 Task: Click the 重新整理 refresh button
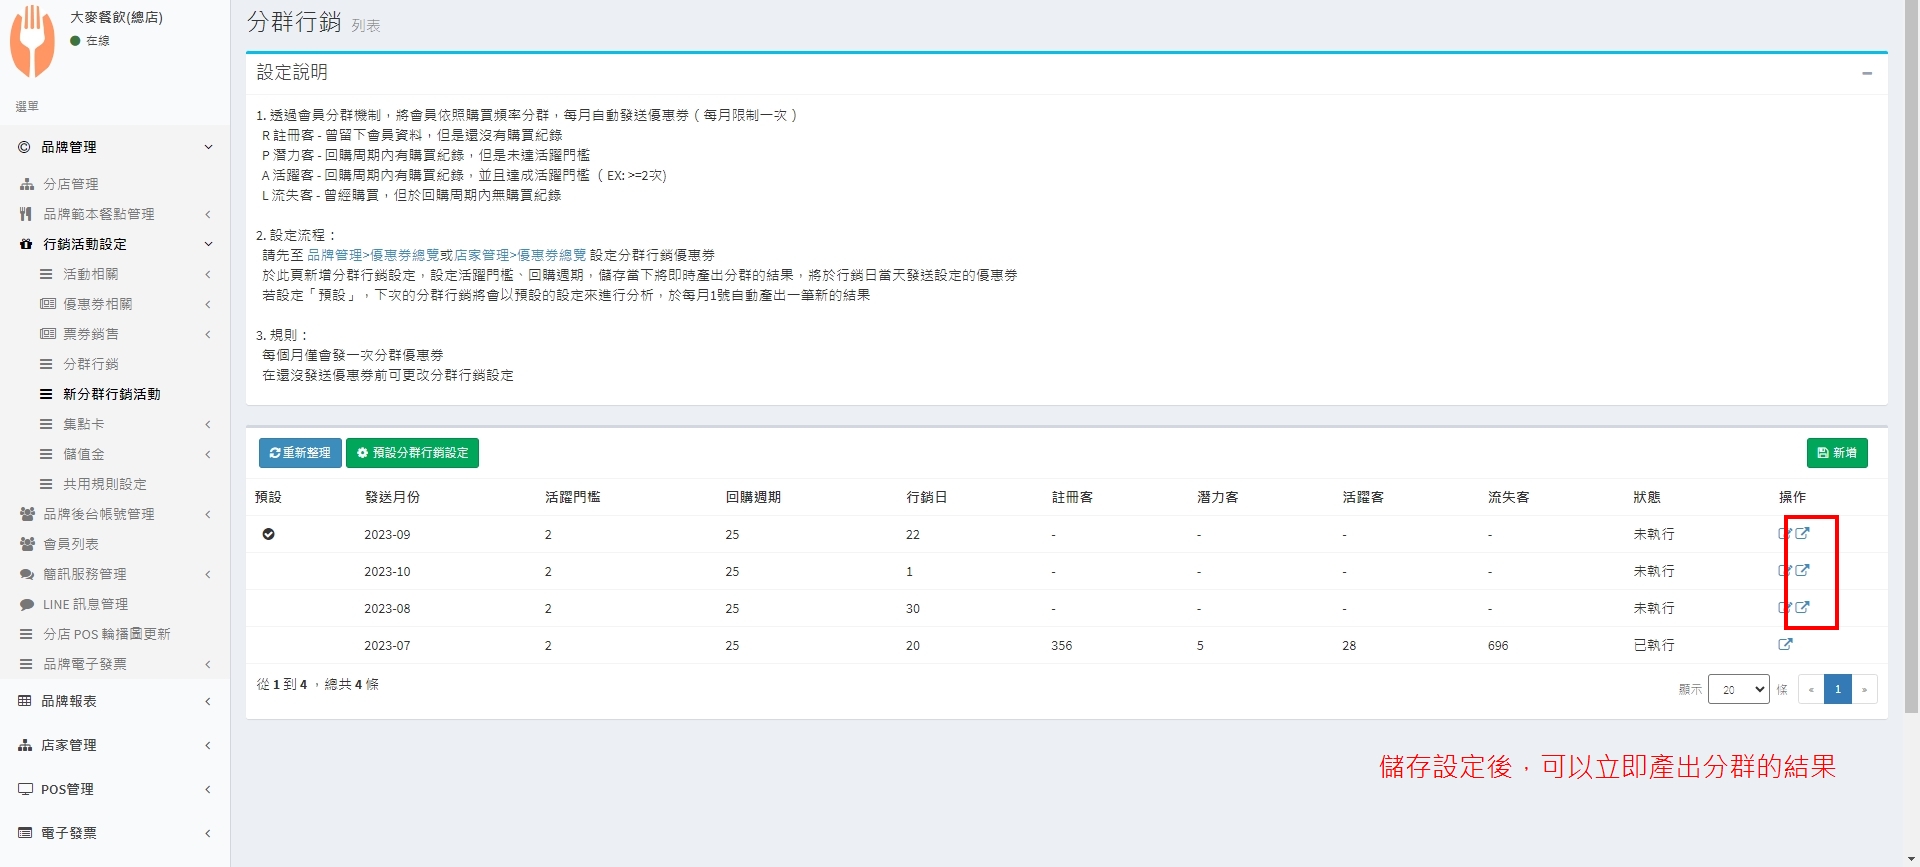coord(300,453)
